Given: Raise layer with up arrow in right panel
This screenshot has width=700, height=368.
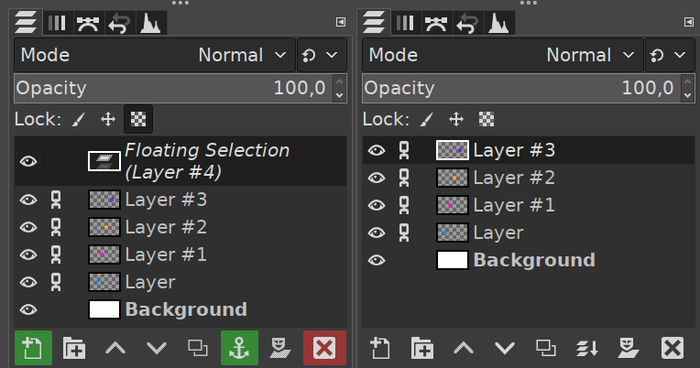Looking at the screenshot, I should 464,348.
